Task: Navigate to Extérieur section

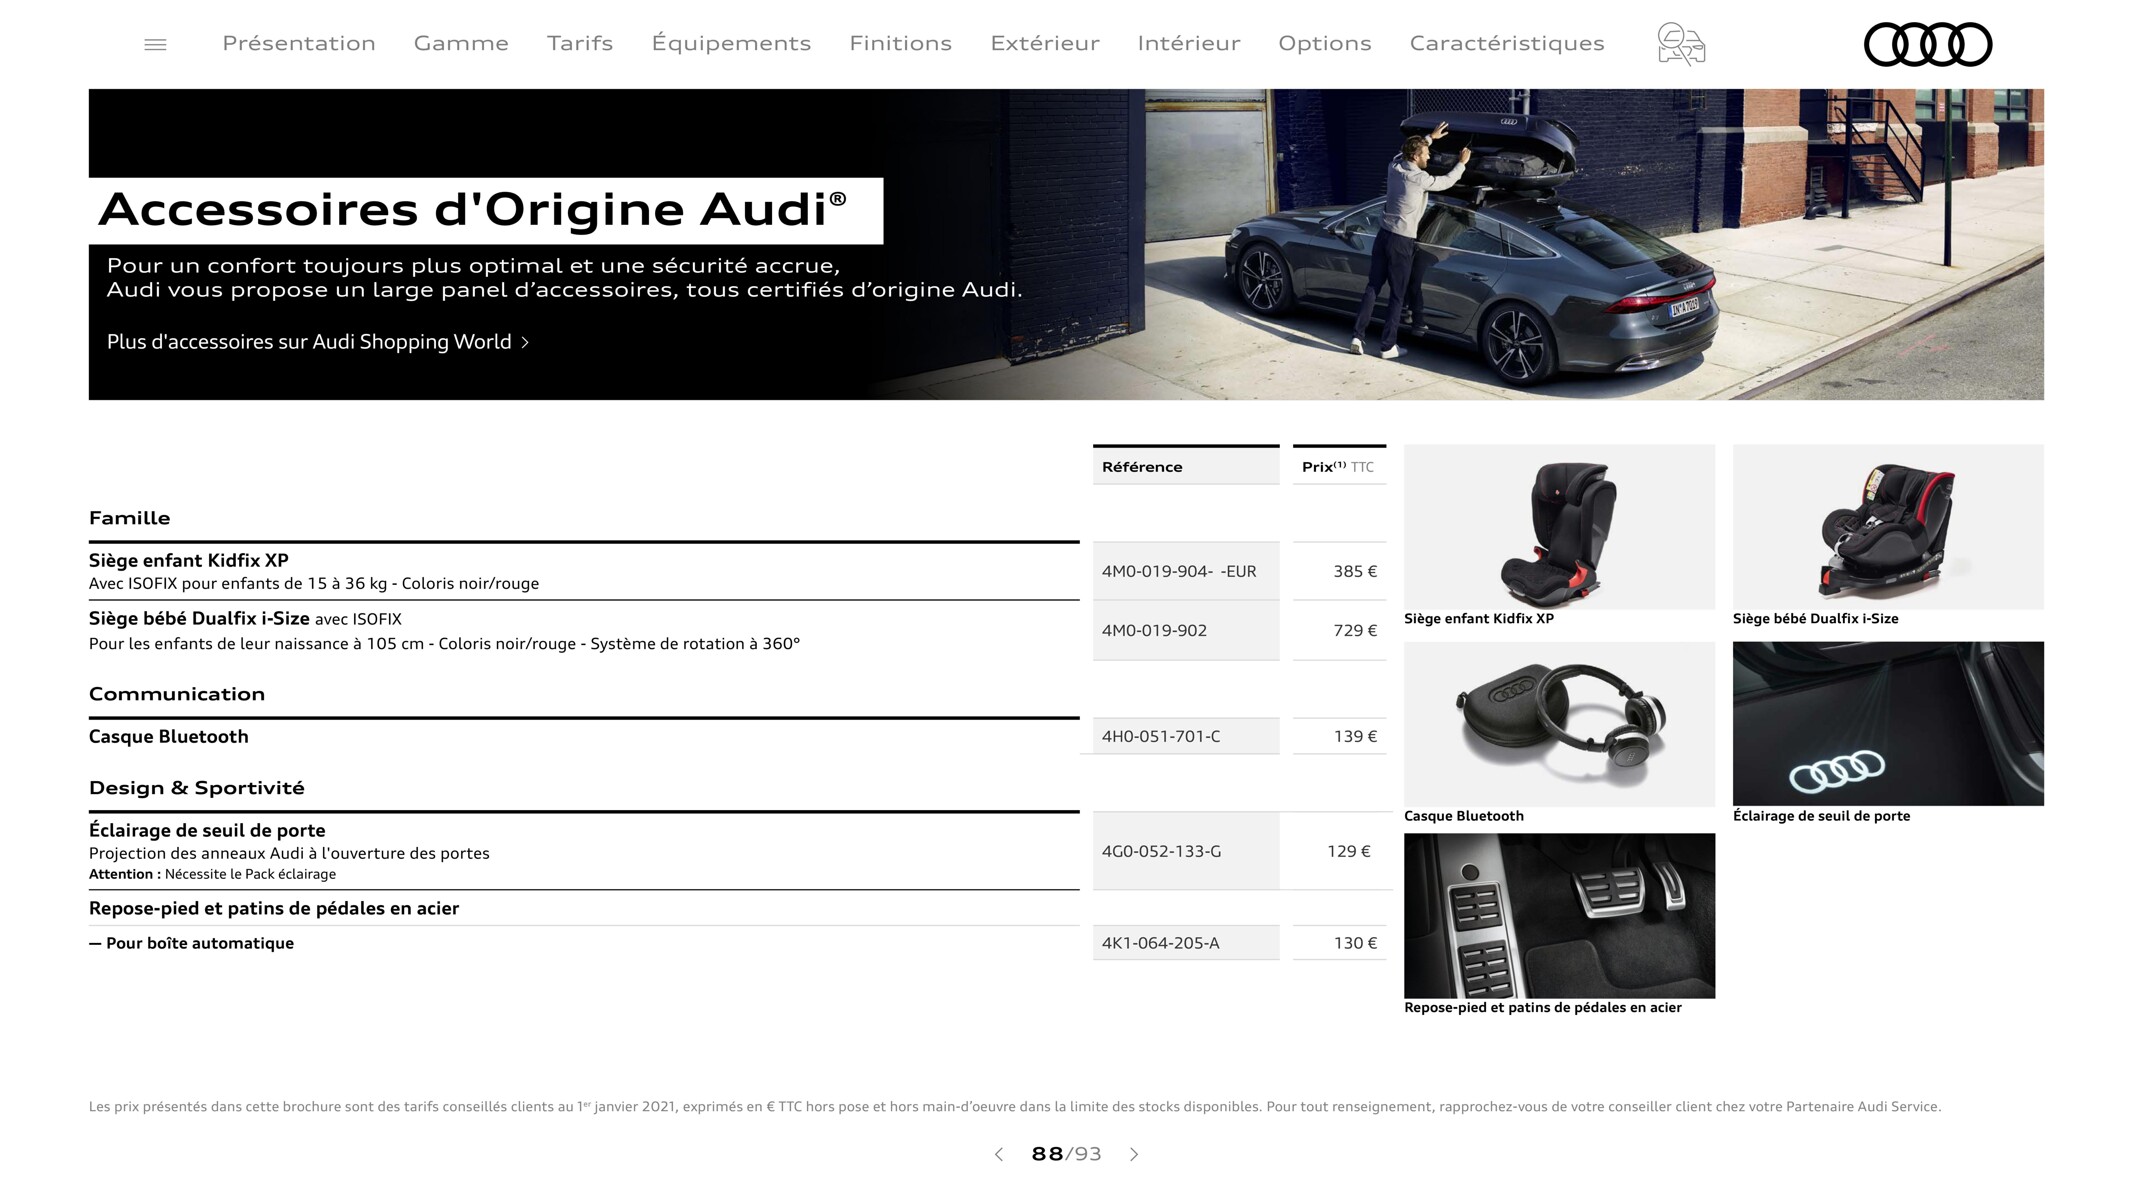Action: point(1045,43)
